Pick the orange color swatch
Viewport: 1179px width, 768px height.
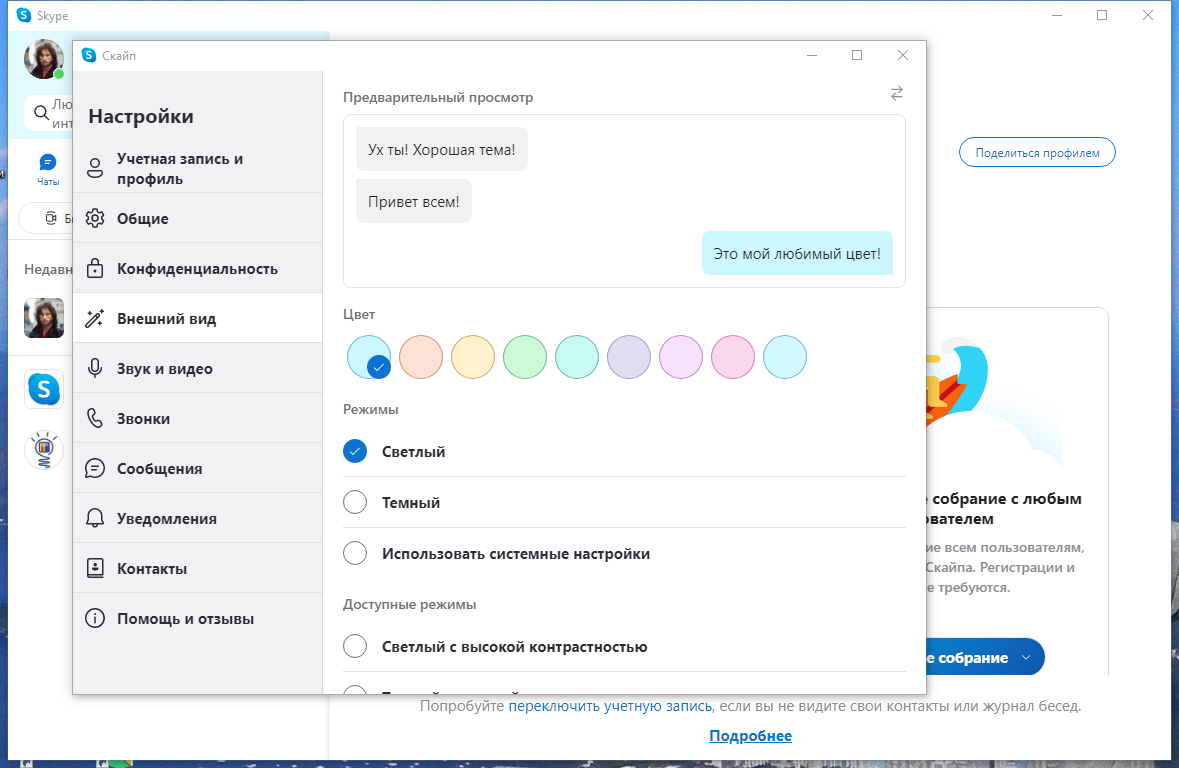click(x=420, y=357)
